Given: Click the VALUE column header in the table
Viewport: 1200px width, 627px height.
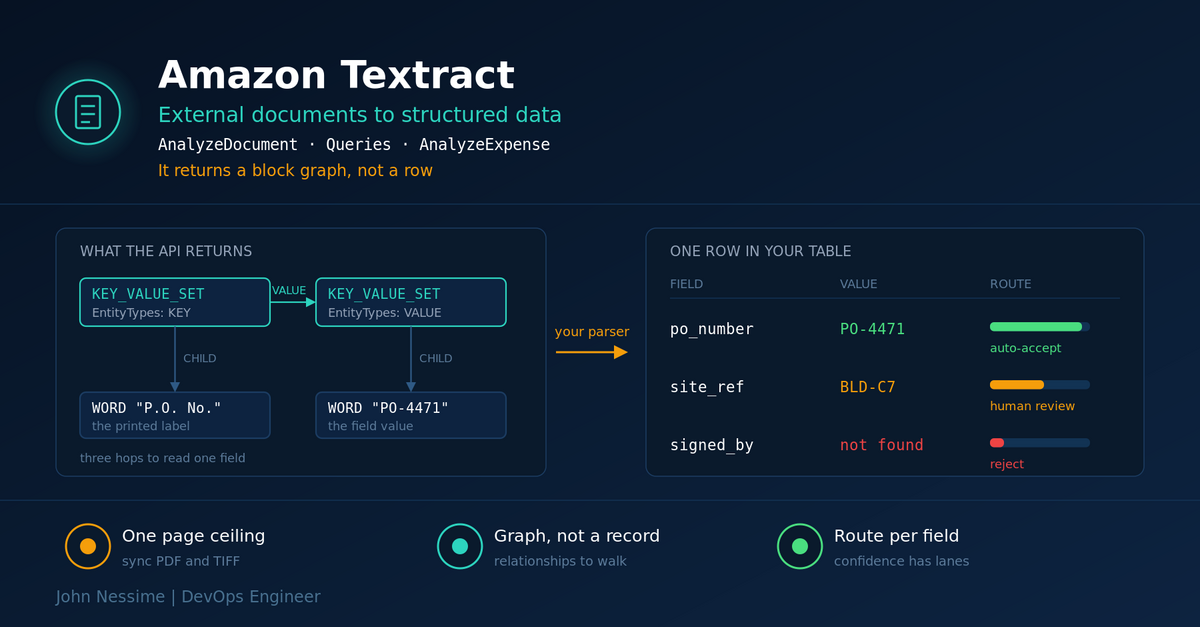Looking at the screenshot, I should coord(859,284).
